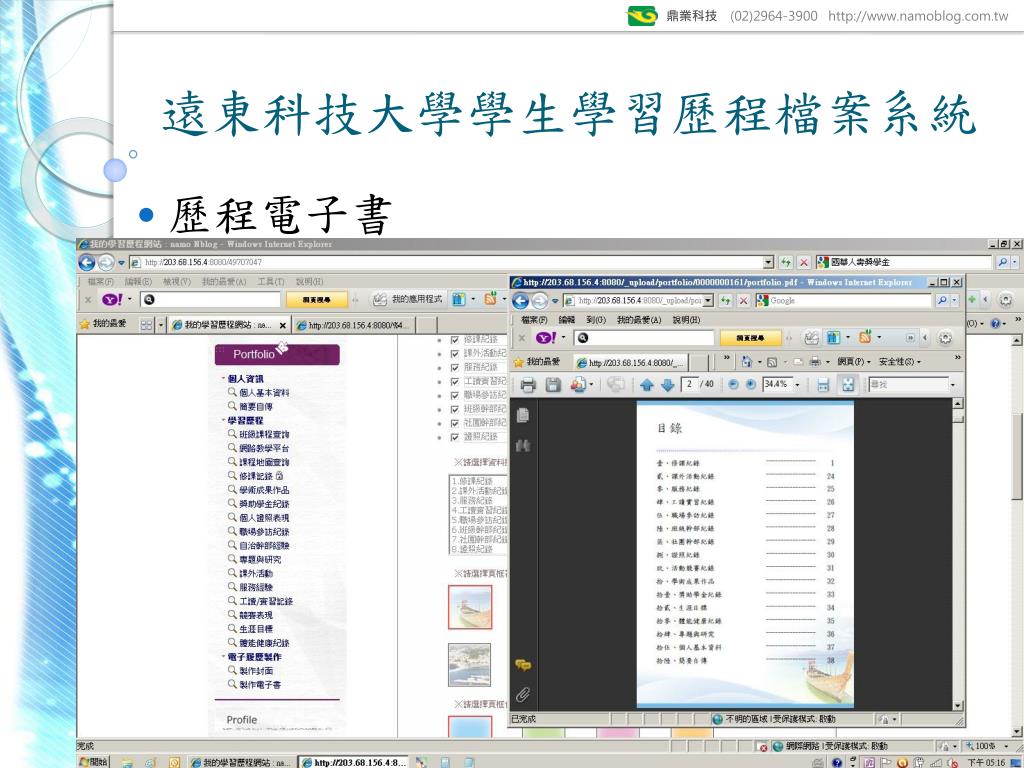This screenshot has height=768, width=1024.
Task: Click gear settings icon in PDF window Yahoo toolbar
Action: (945, 338)
